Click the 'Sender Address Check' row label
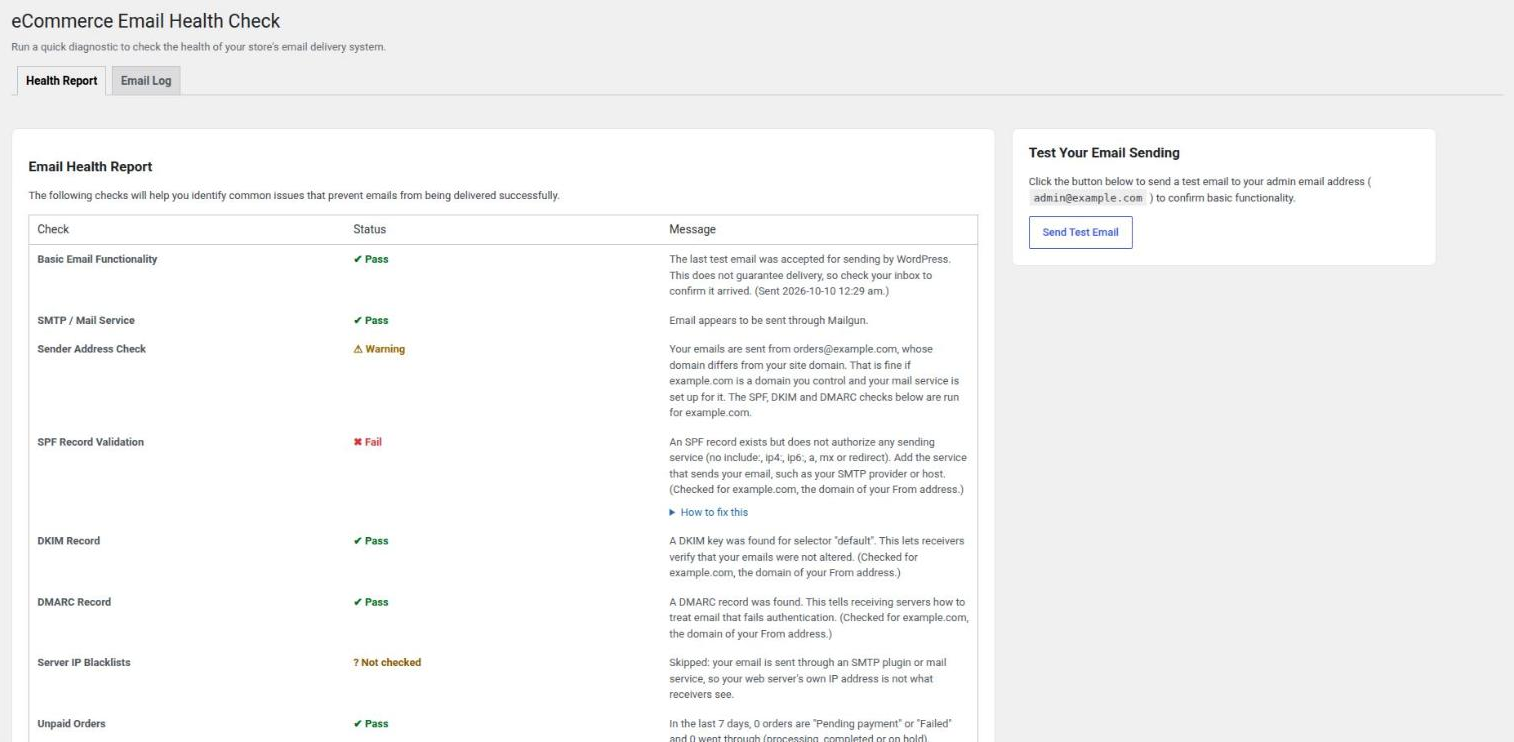The height and width of the screenshot is (742, 1514). click(x=91, y=349)
